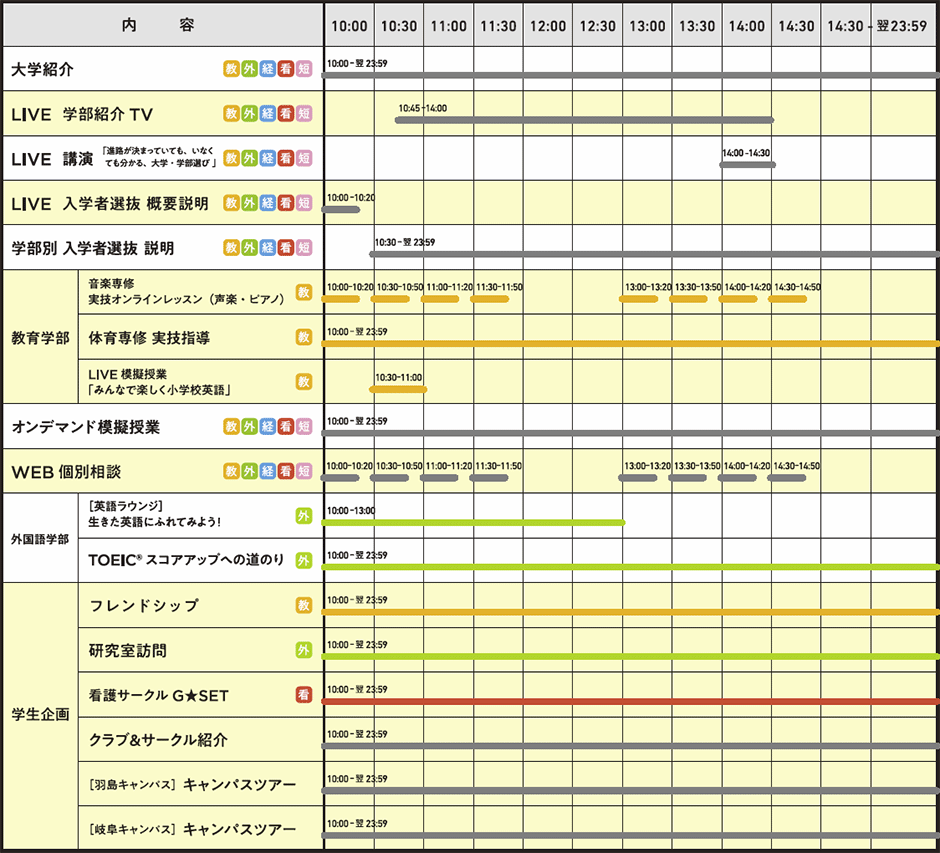Click the 10:30-翌23:59 bar for 学部別 入学者選抜 説明
Screen dimensions: 940x853
(x=655, y=255)
